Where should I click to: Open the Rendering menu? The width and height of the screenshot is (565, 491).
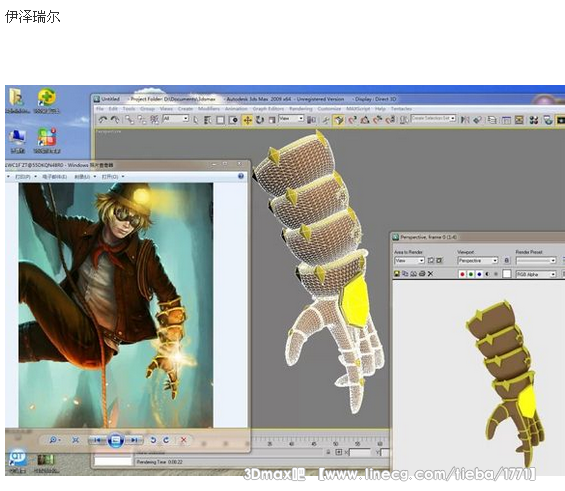301,109
